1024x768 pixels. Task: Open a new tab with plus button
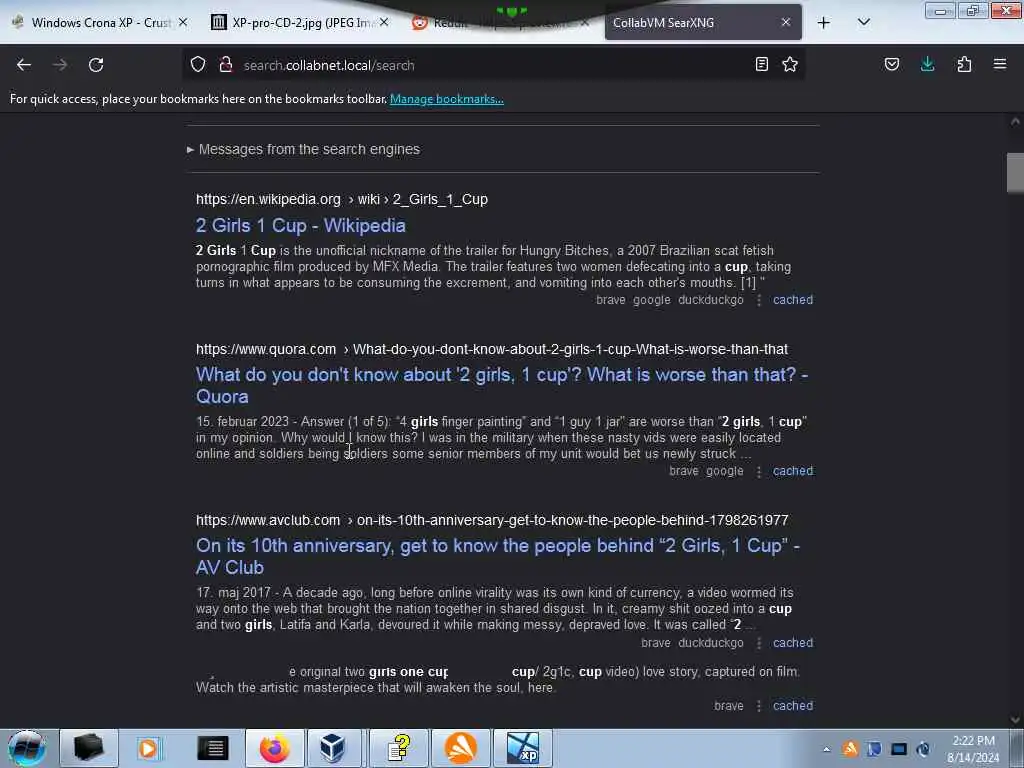(824, 23)
